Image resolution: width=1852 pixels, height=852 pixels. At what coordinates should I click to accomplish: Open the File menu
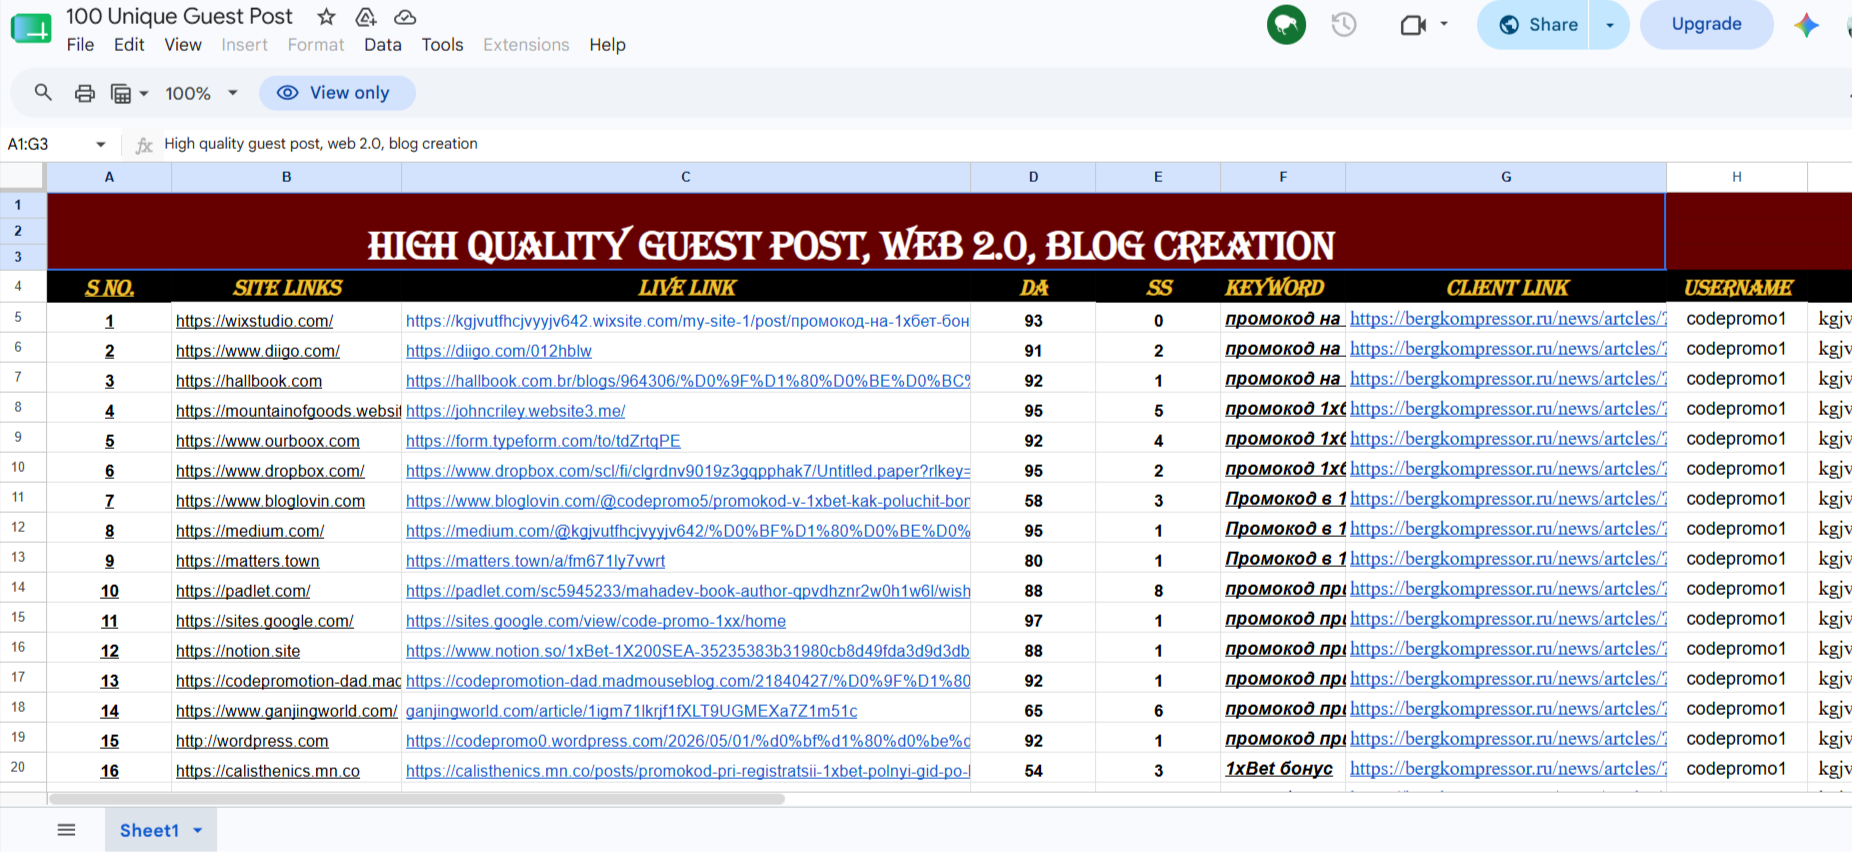pyautogui.click(x=80, y=45)
